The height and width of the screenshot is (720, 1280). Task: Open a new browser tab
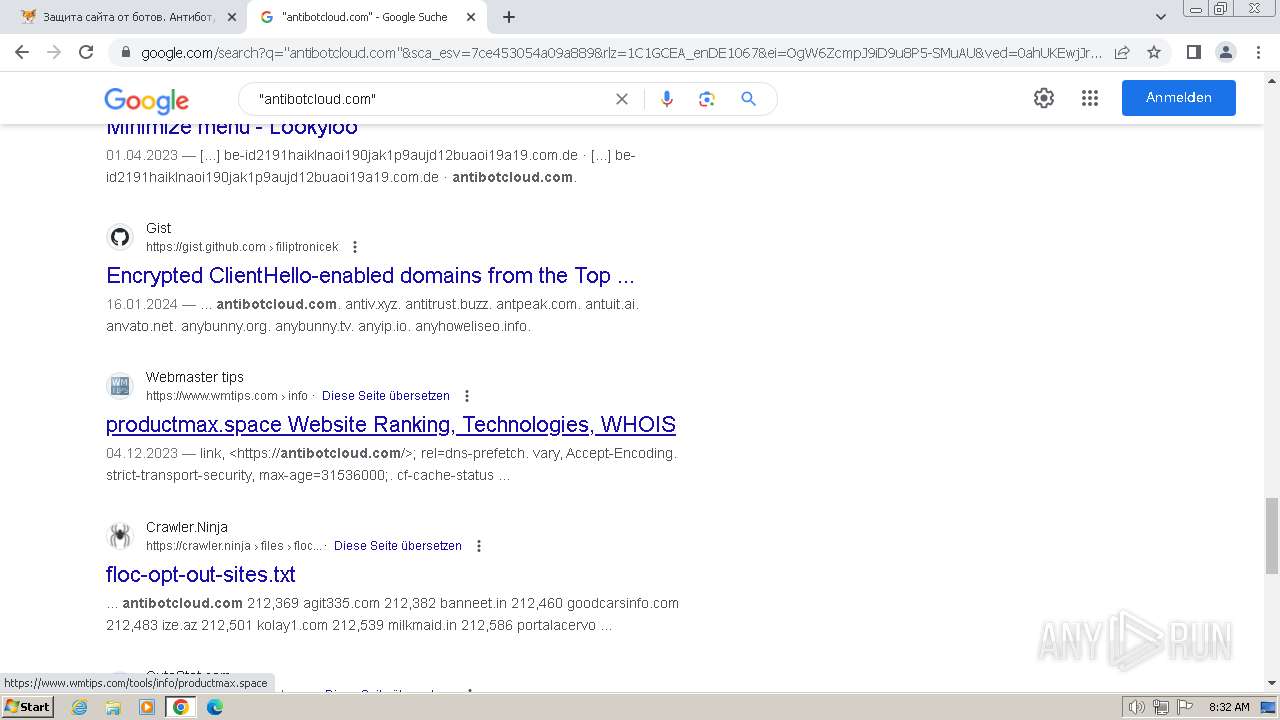click(509, 17)
